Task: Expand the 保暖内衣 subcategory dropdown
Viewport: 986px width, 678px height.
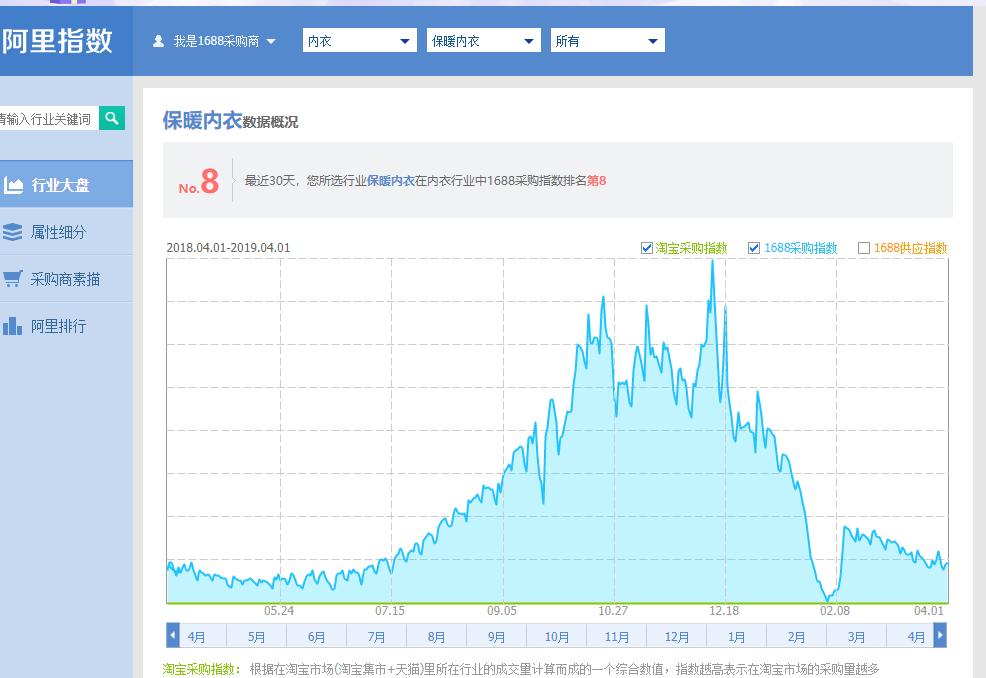Action: click(483, 40)
